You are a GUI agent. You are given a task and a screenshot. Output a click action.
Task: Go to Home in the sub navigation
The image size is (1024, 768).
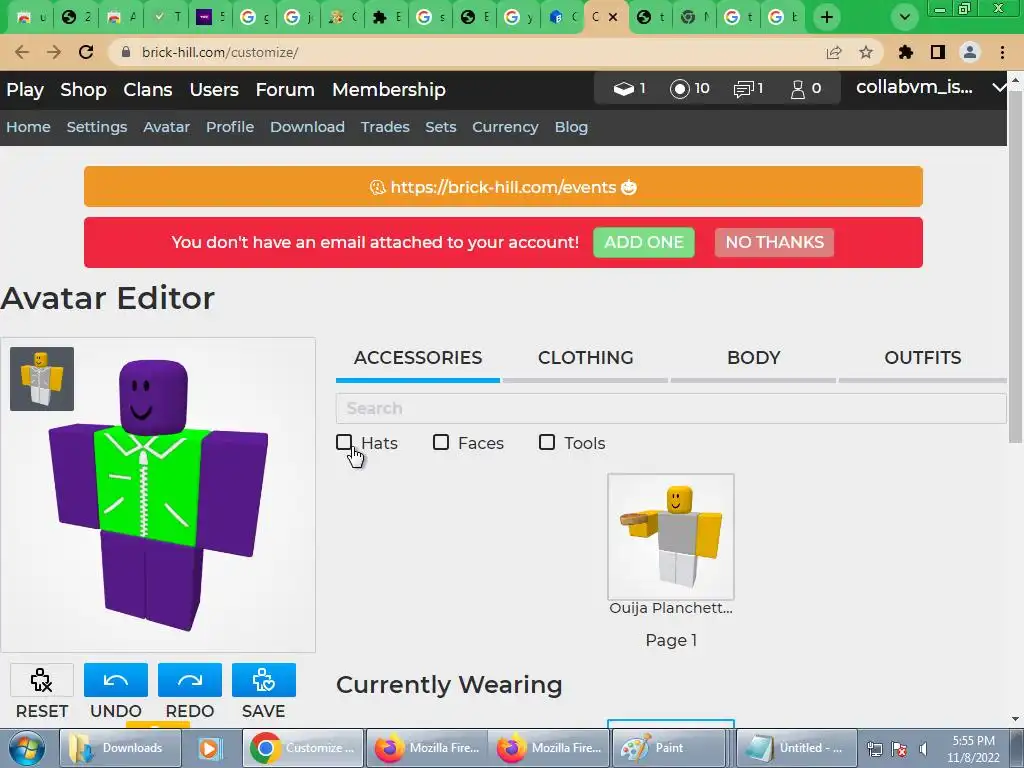[28, 127]
